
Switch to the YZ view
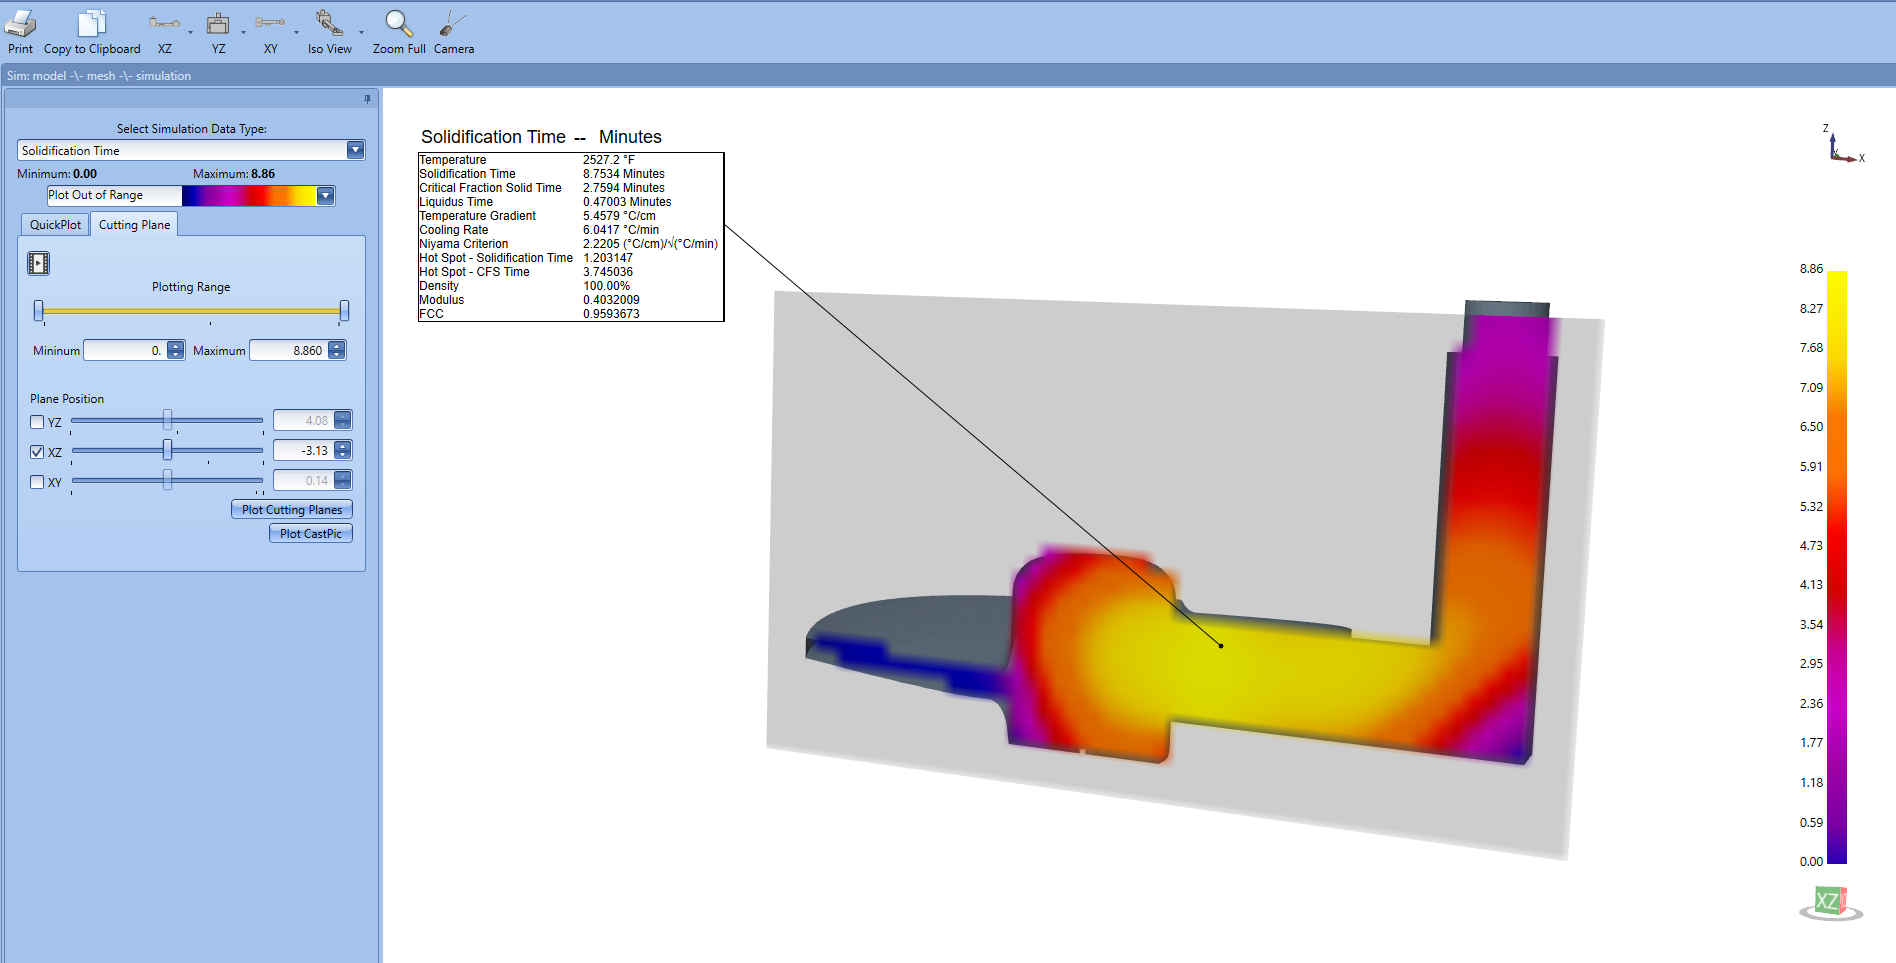[x=218, y=23]
